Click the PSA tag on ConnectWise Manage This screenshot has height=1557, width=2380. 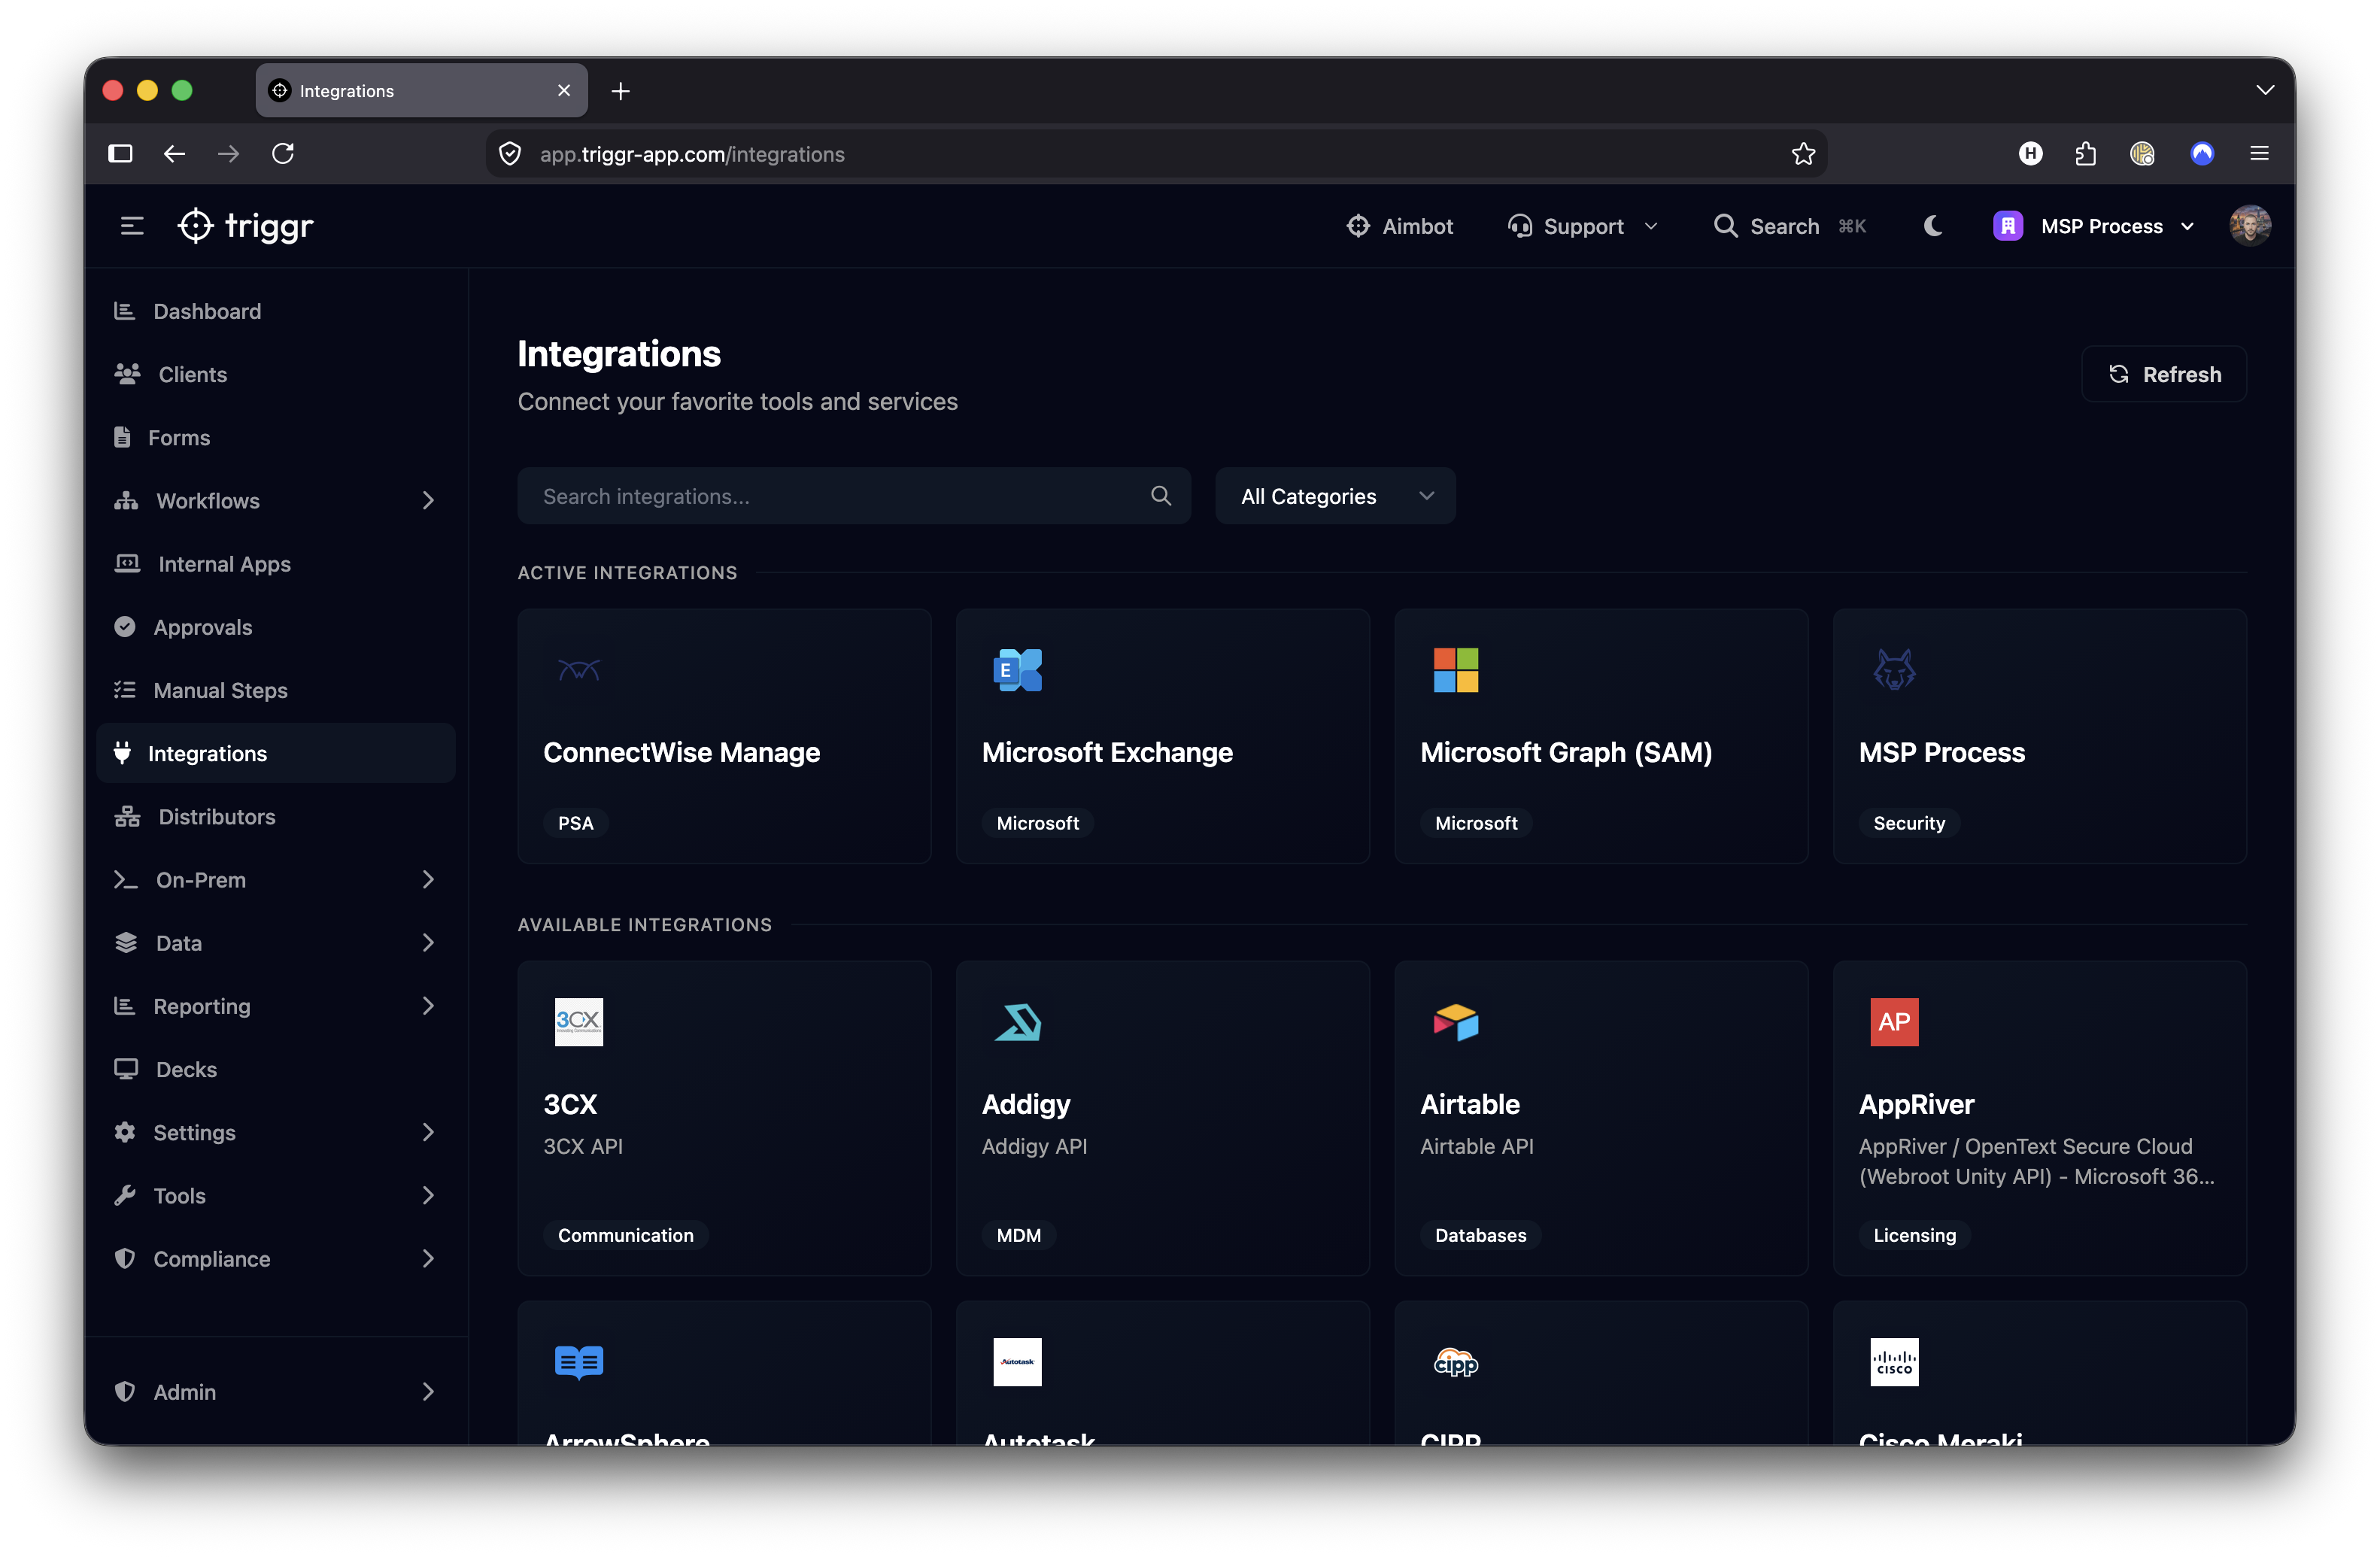(576, 823)
